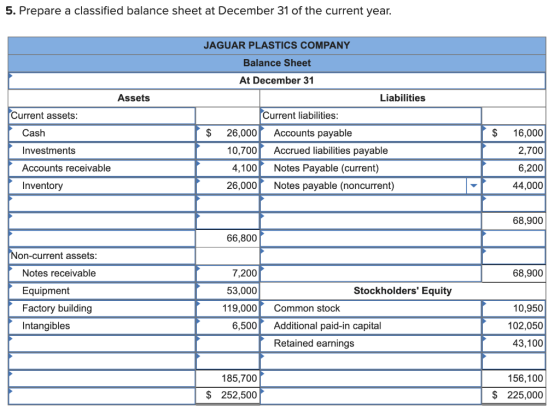
Task: Click the stockholders' equity total 156,100
Action: [514, 378]
